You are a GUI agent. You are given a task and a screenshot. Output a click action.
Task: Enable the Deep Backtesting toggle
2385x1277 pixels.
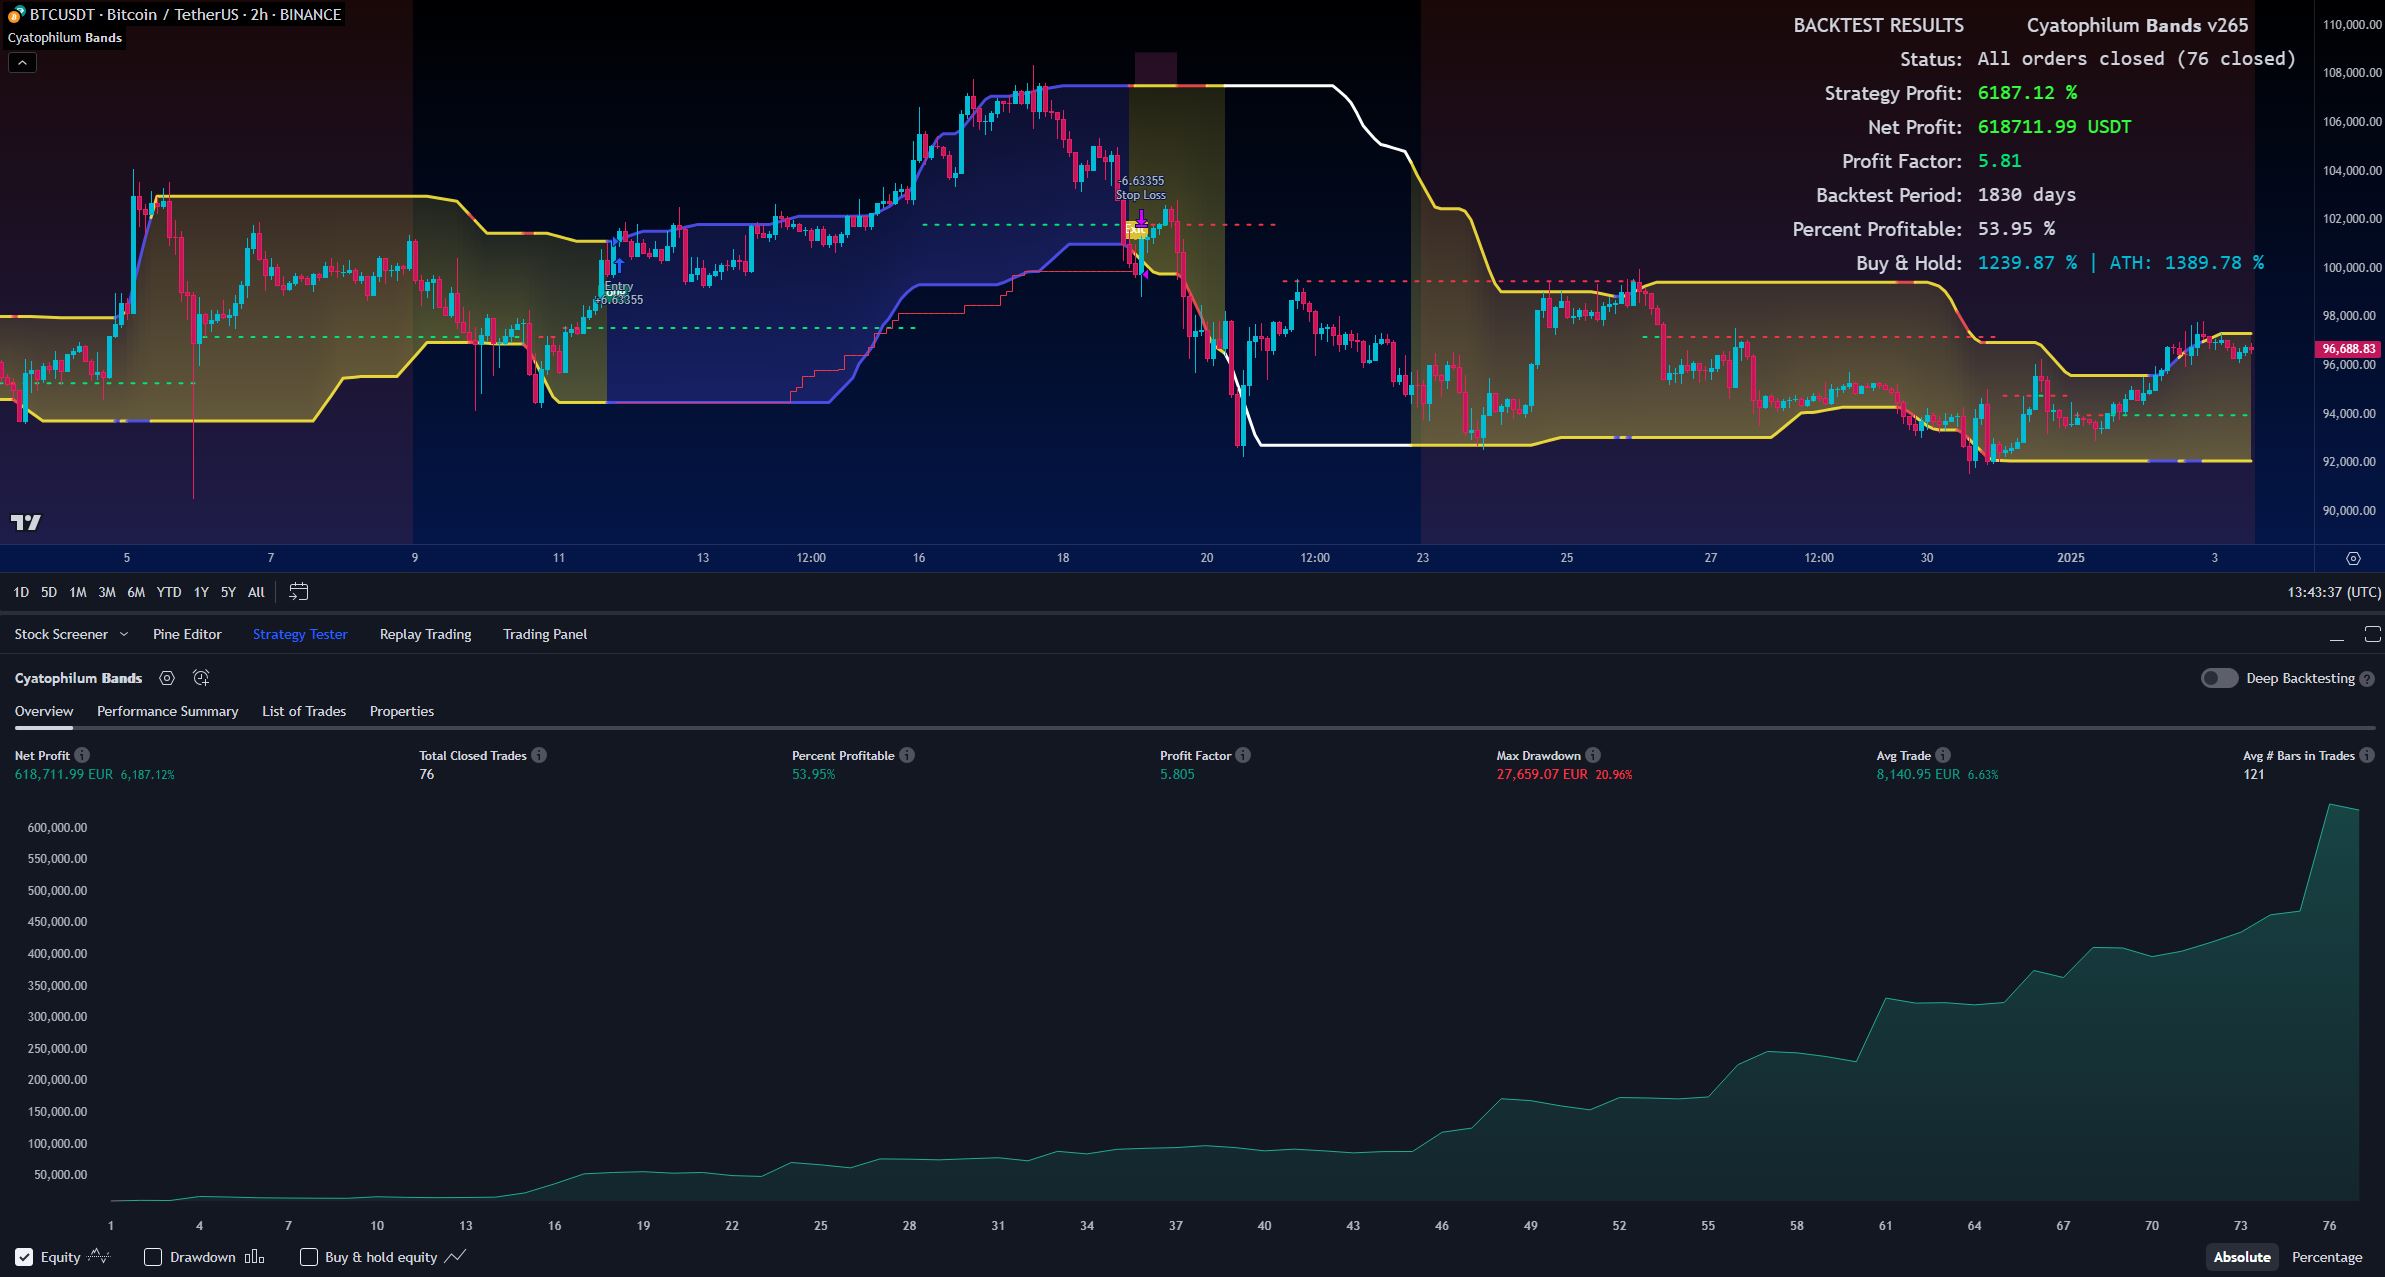pyautogui.click(x=2219, y=678)
